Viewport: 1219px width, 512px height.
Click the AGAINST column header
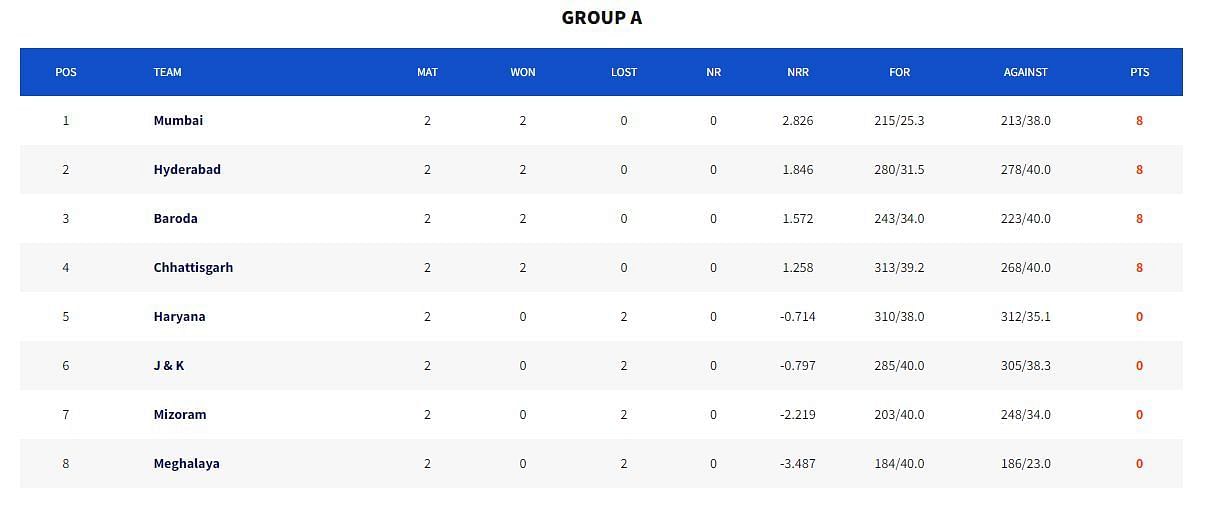[x=1025, y=72]
